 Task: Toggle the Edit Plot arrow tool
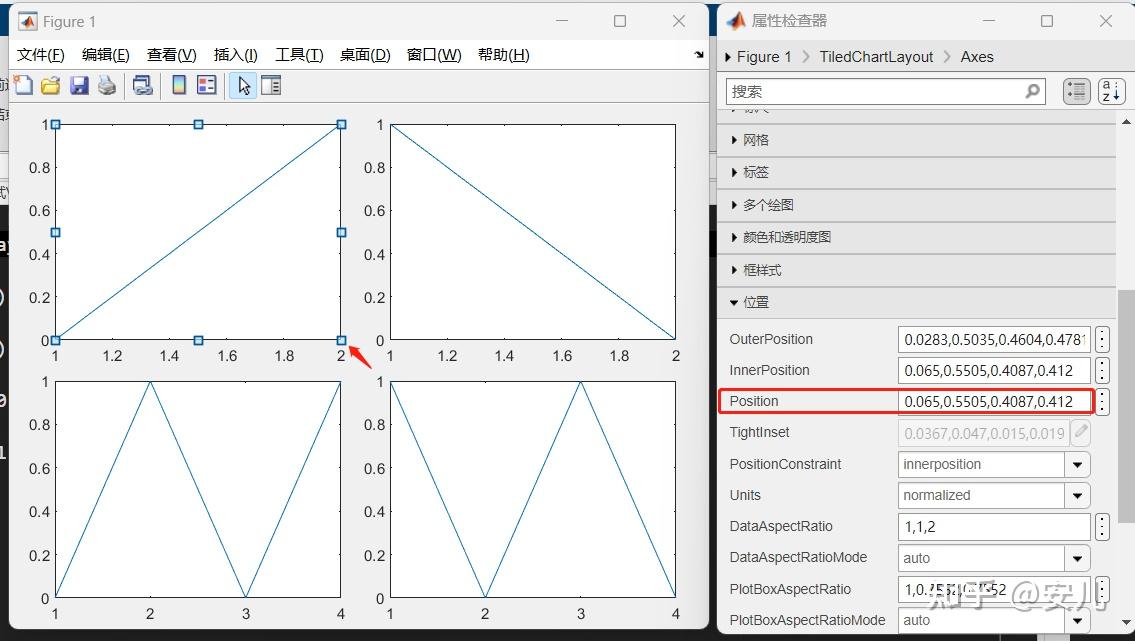[243, 85]
